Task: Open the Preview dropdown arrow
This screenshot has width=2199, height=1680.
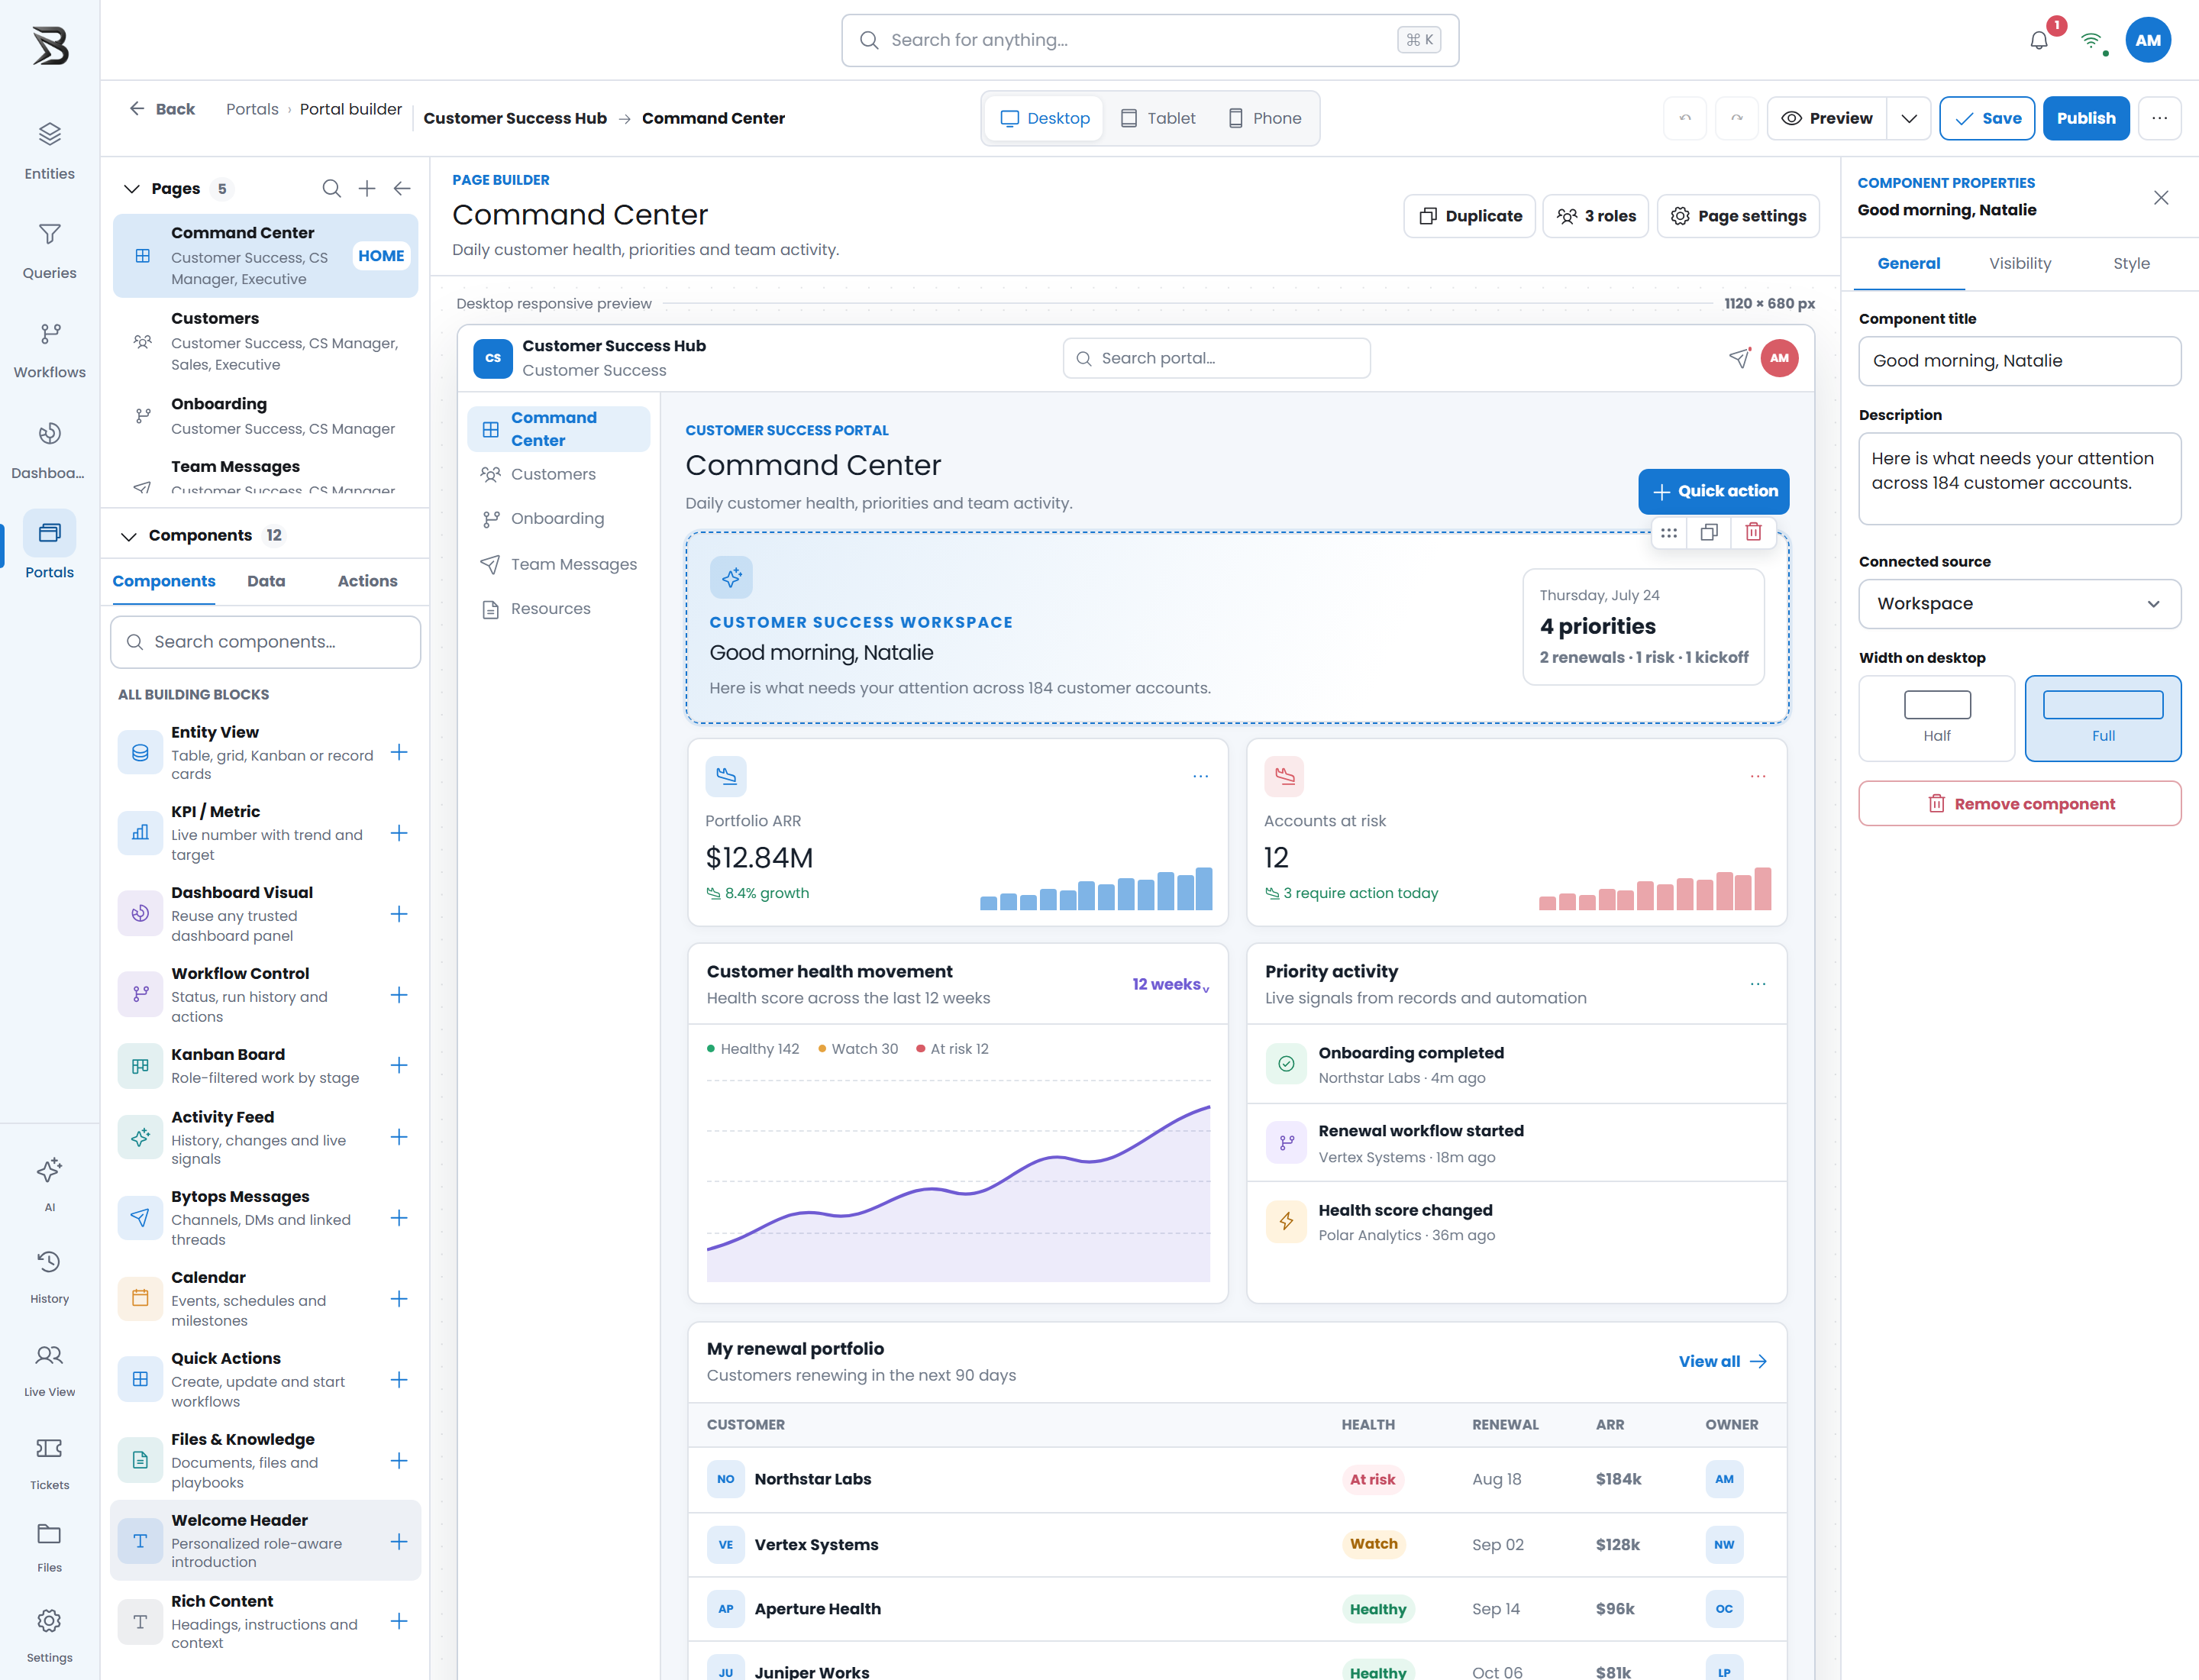Action: (x=1909, y=118)
